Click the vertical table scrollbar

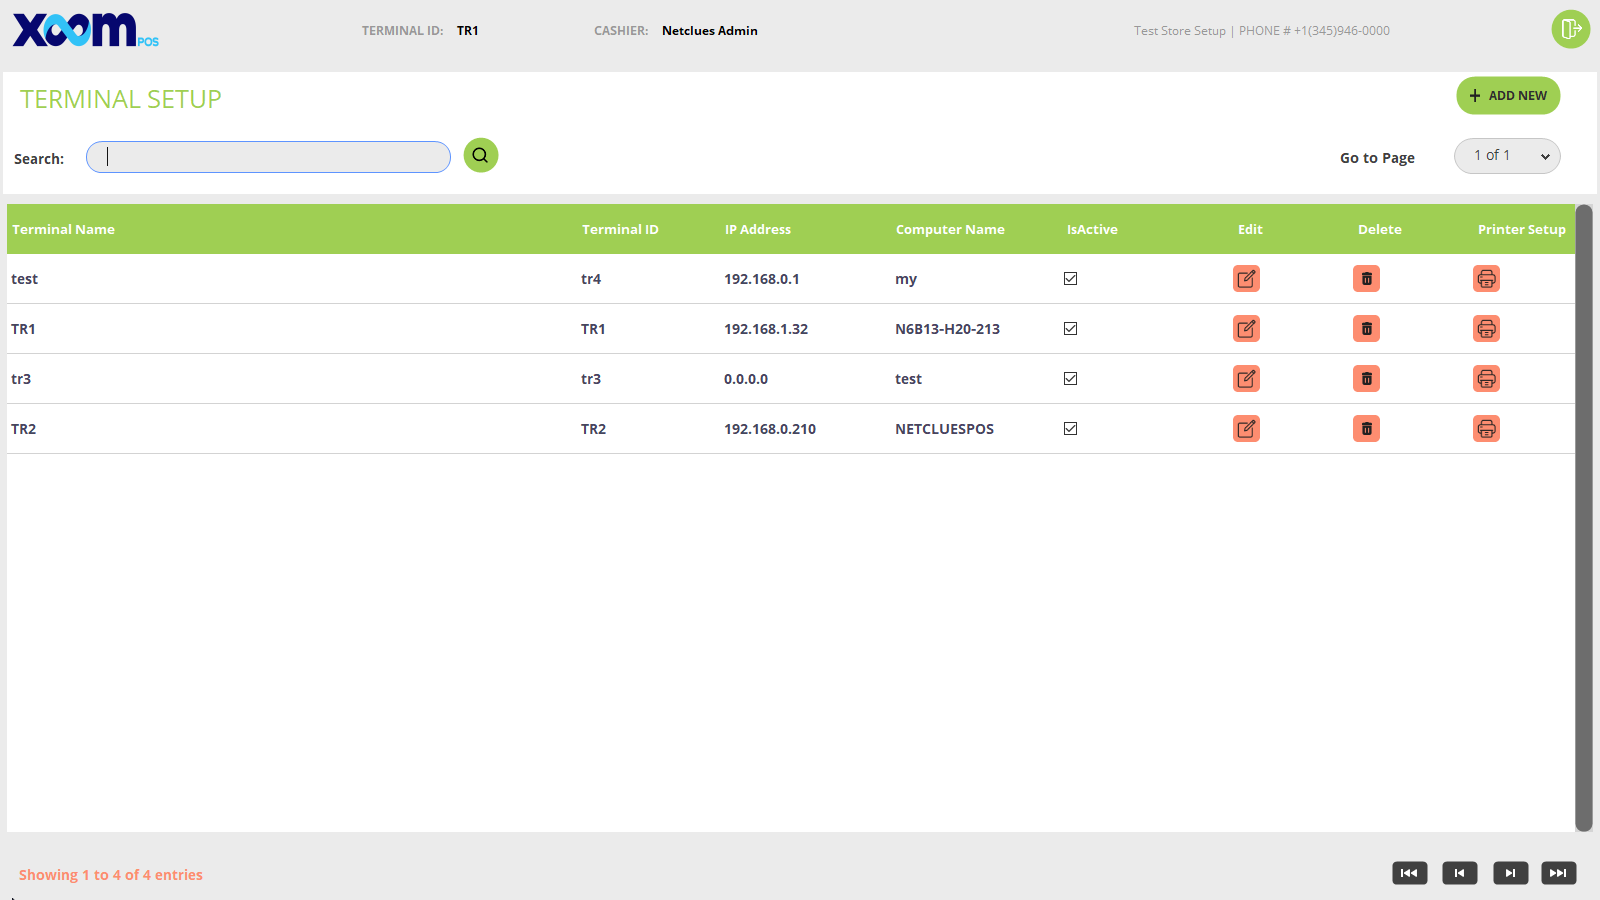(x=1583, y=517)
